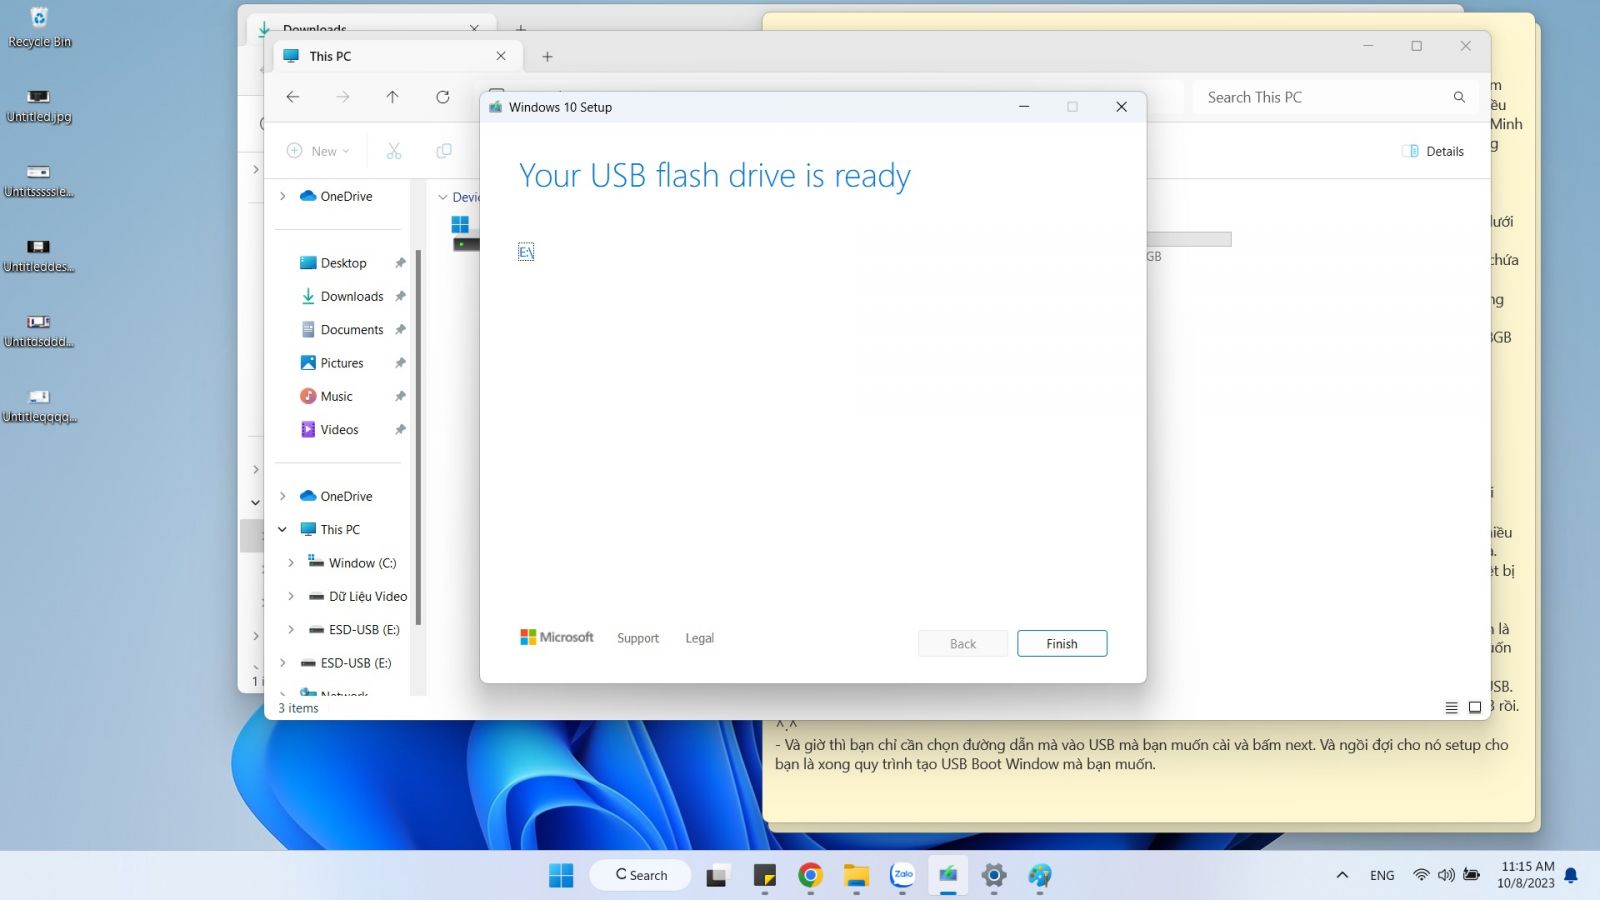Open the Recycle Bin desktop icon
This screenshot has height=900, width=1600.
coord(40,28)
